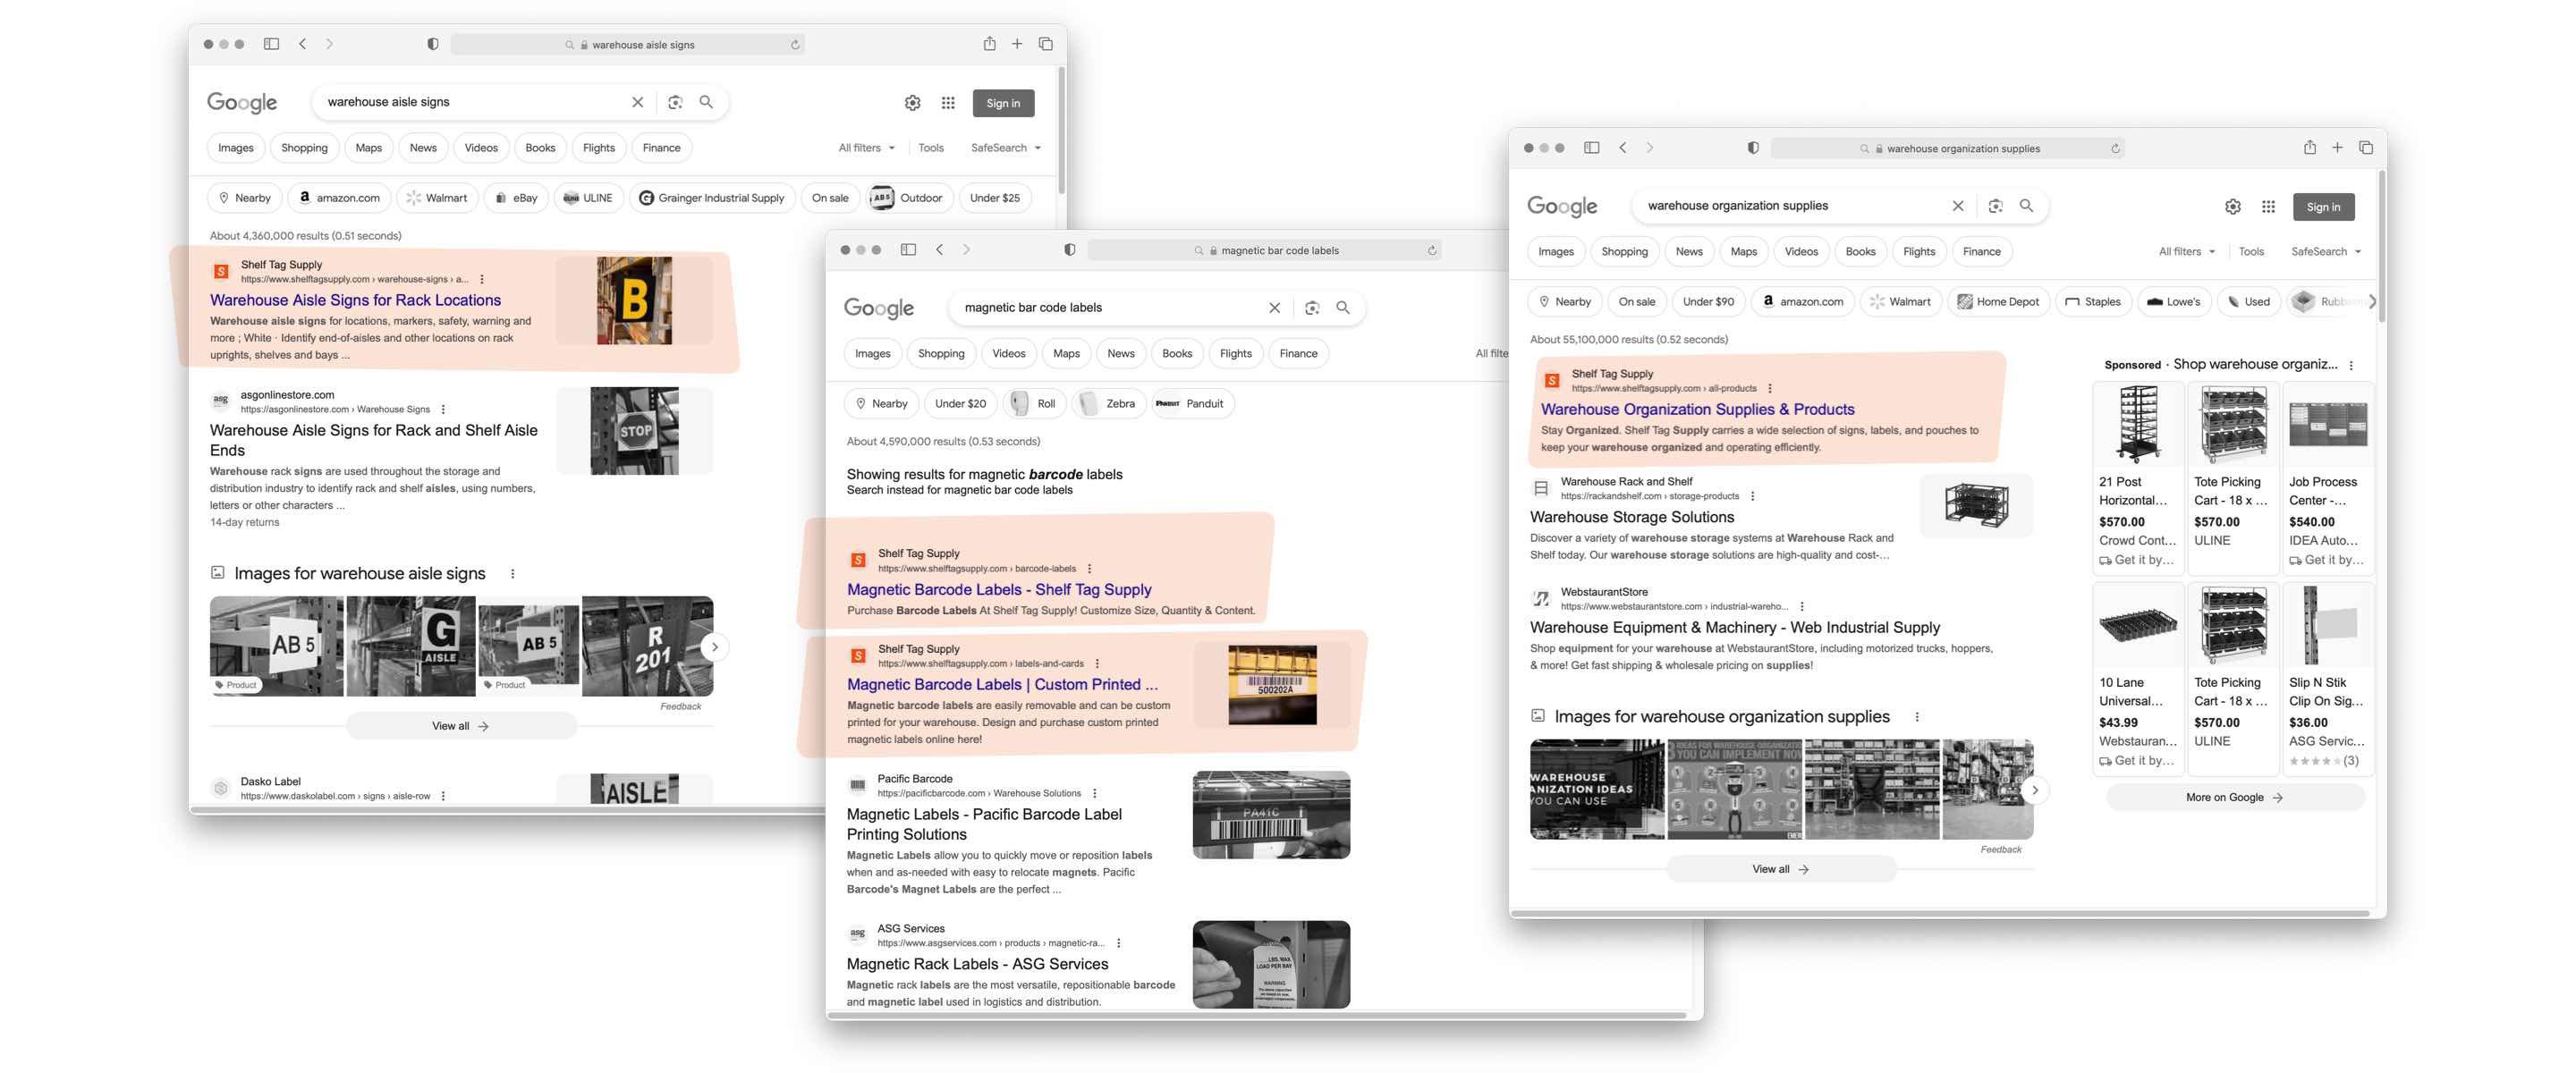Show next images in warehouse organization supplies carousel
Image resolution: width=2576 pixels, height=1073 pixels.
(2034, 790)
